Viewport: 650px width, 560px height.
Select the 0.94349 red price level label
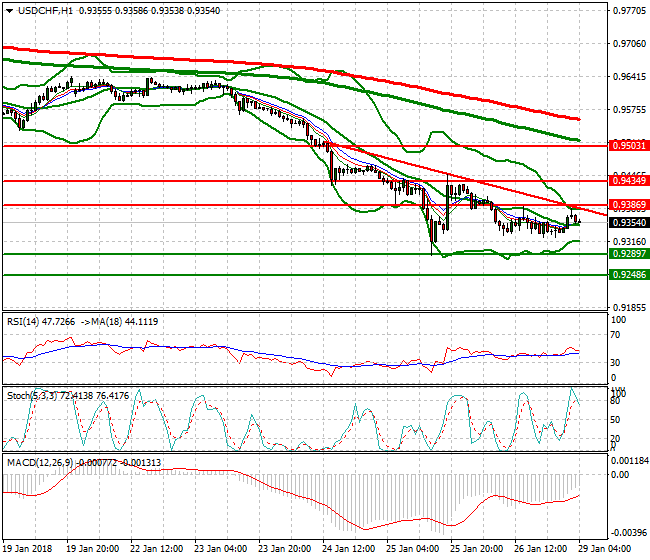[629, 180]
